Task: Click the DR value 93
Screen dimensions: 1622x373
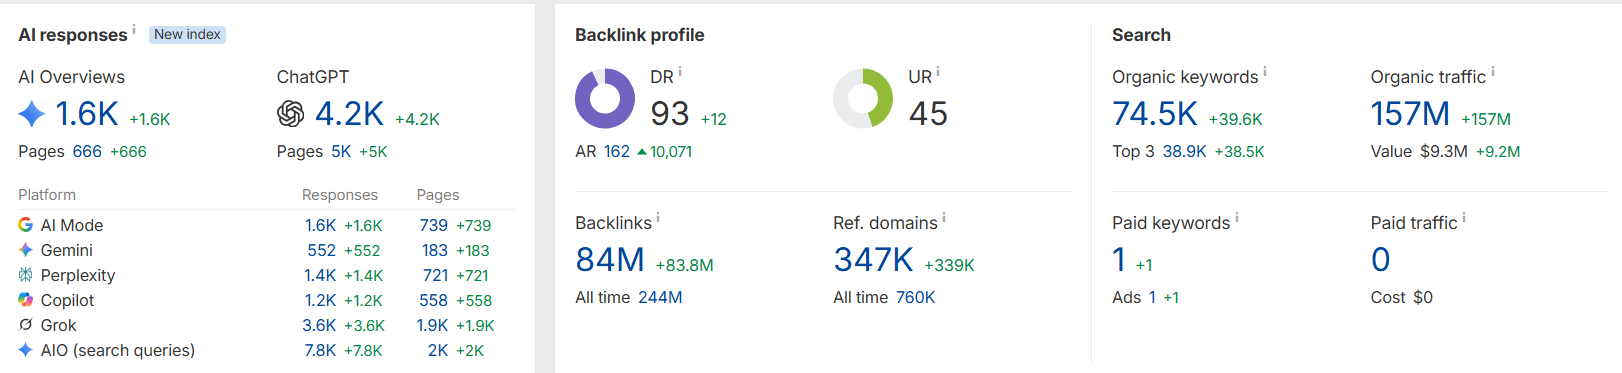Action: pyautogui.click(x=670, y=114)
